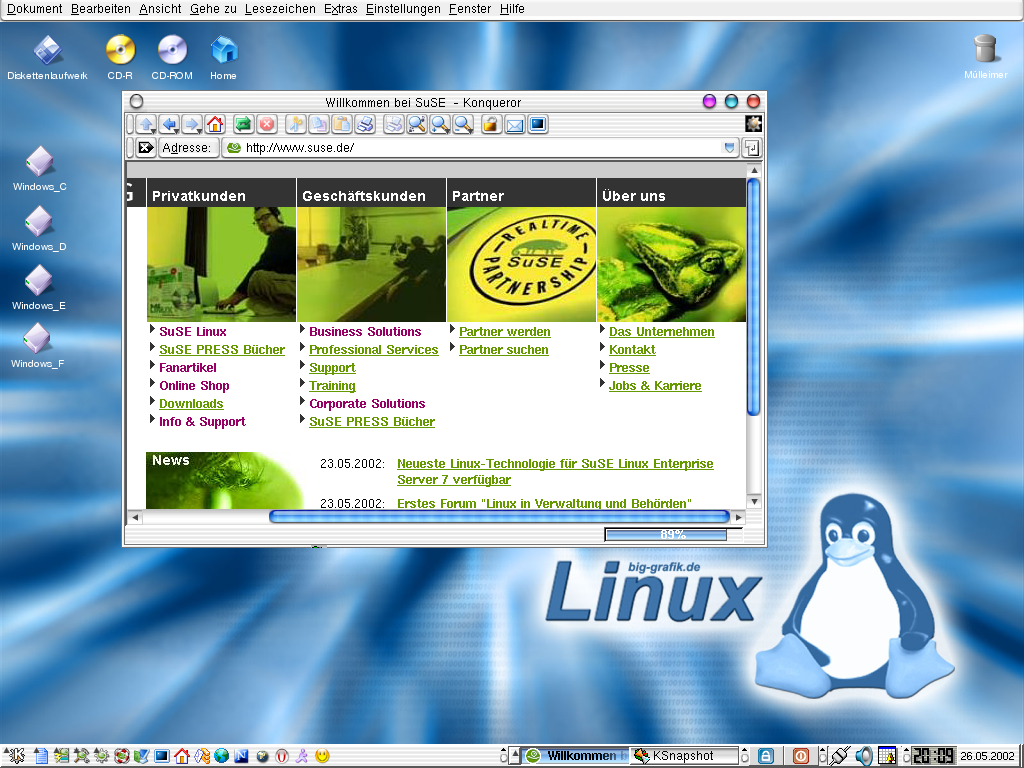Click the find magnifier icon in the toolbar
The height and width of the screenshot is (768, 1024).
click(x=417, y=124)
